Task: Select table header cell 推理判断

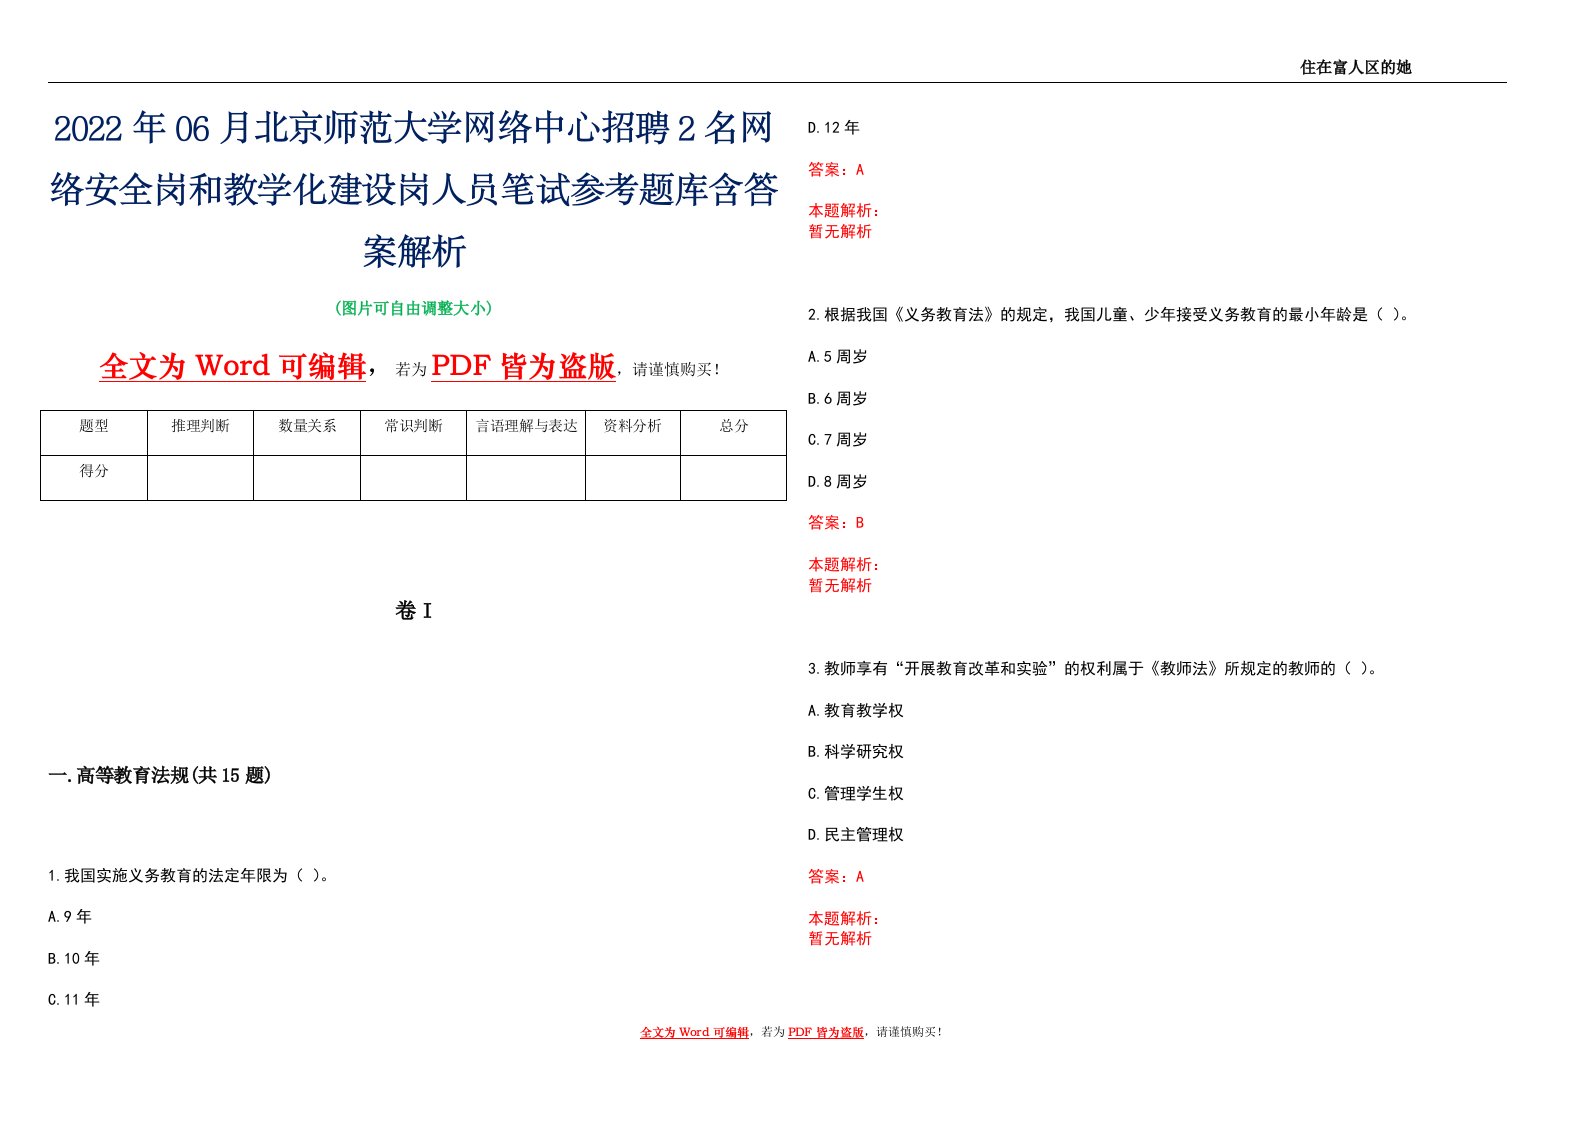Action: pyautogui.click(x=200, y=433)
